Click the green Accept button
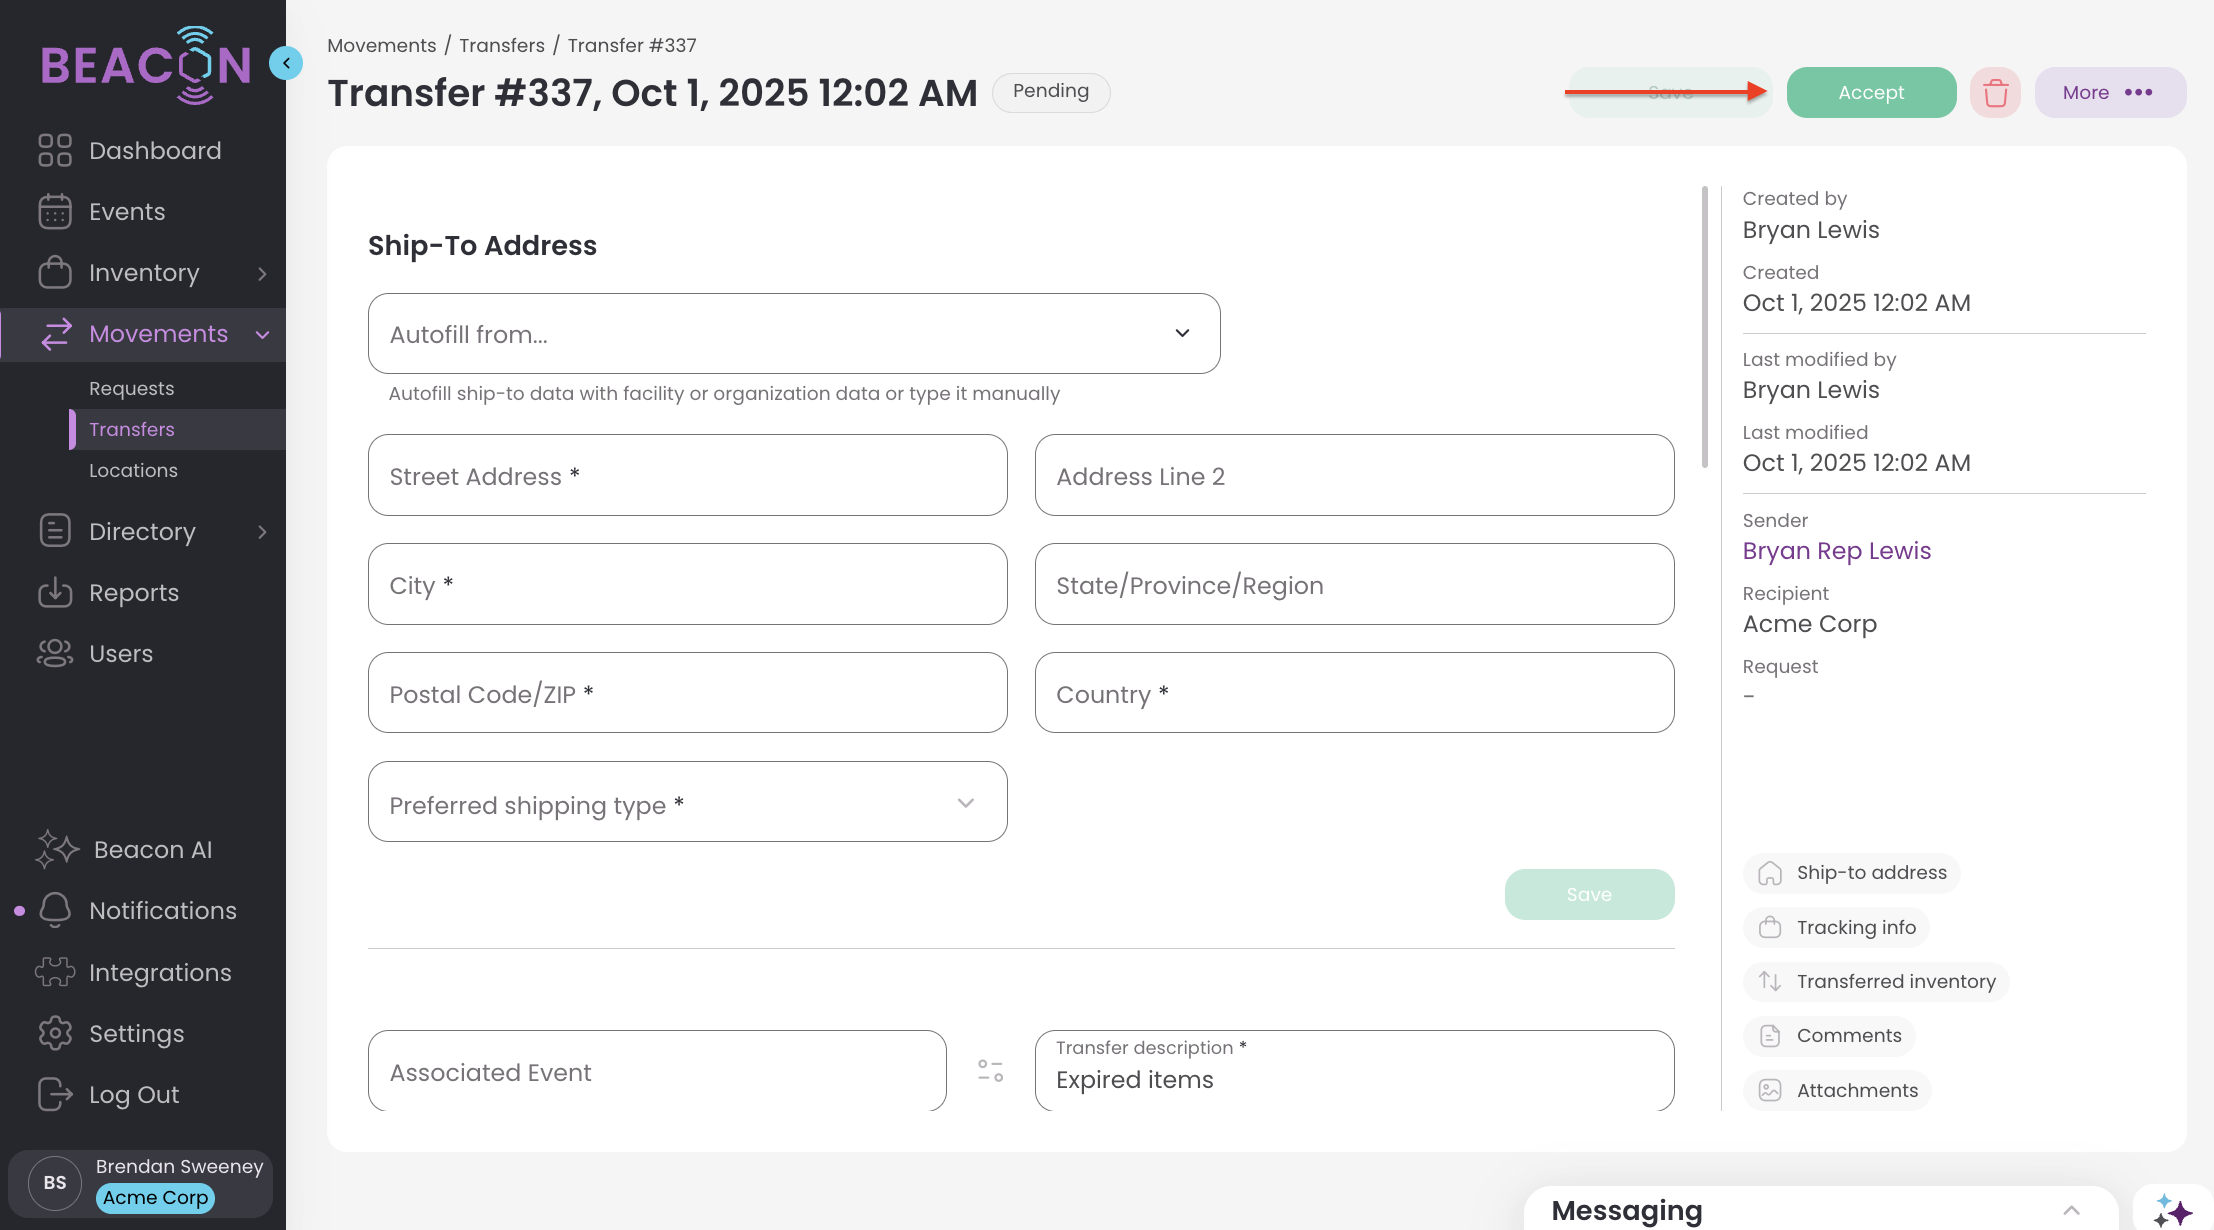The height and width of the screenshot is (1230, 2214). click(1871, 93)
